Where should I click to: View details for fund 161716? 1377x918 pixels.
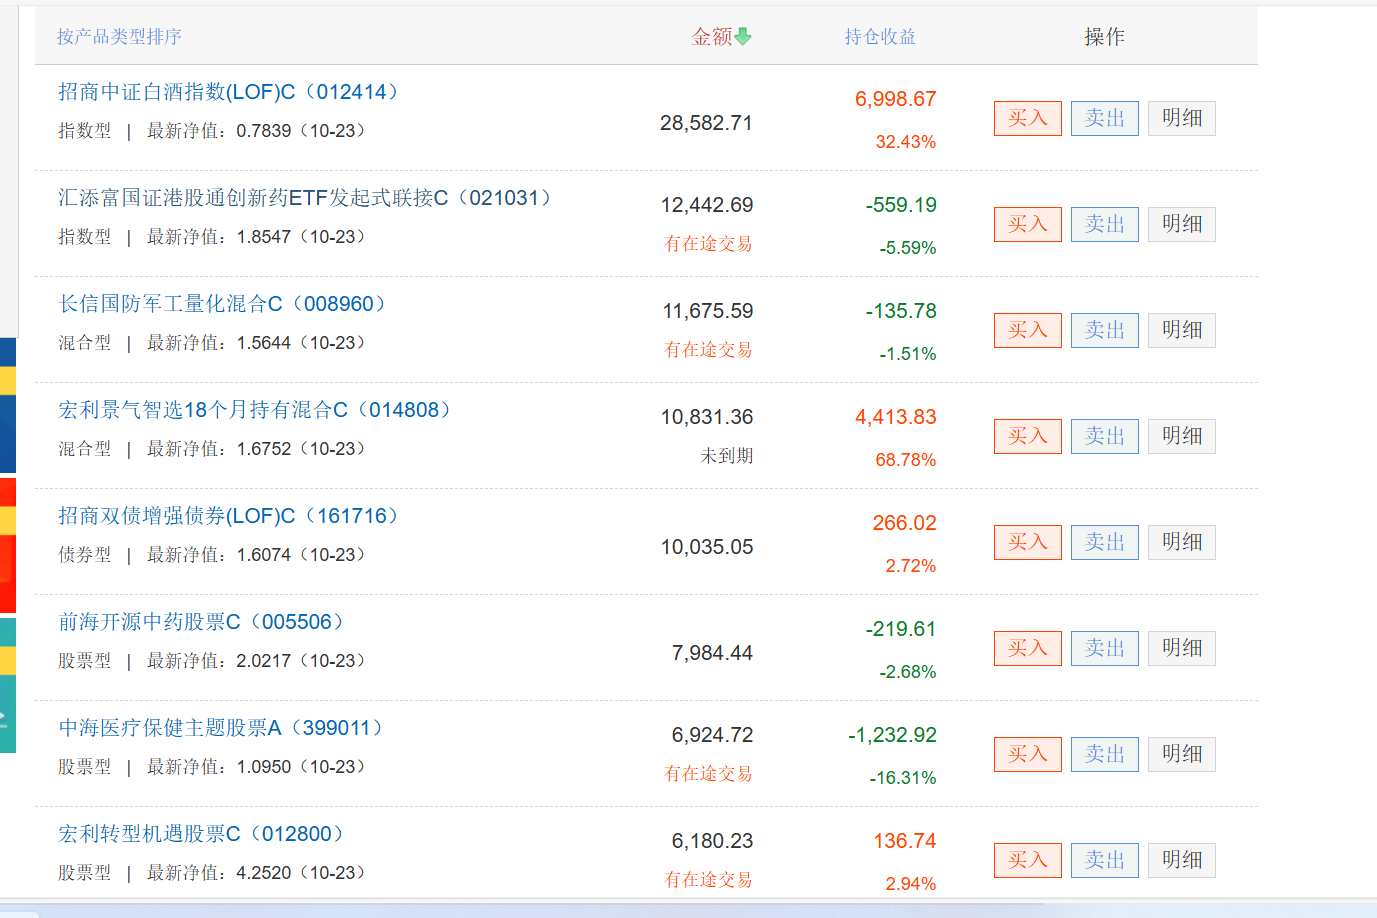click(1182, 542)
